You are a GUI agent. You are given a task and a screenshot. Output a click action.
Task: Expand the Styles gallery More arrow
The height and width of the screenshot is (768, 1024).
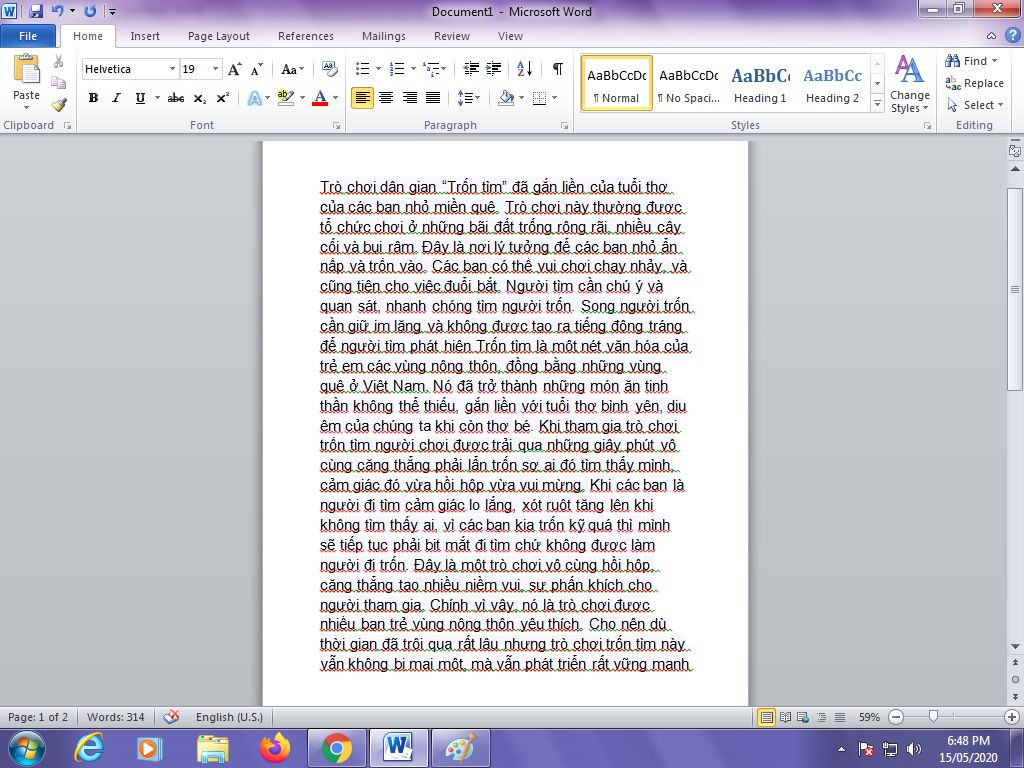(878, 104)
